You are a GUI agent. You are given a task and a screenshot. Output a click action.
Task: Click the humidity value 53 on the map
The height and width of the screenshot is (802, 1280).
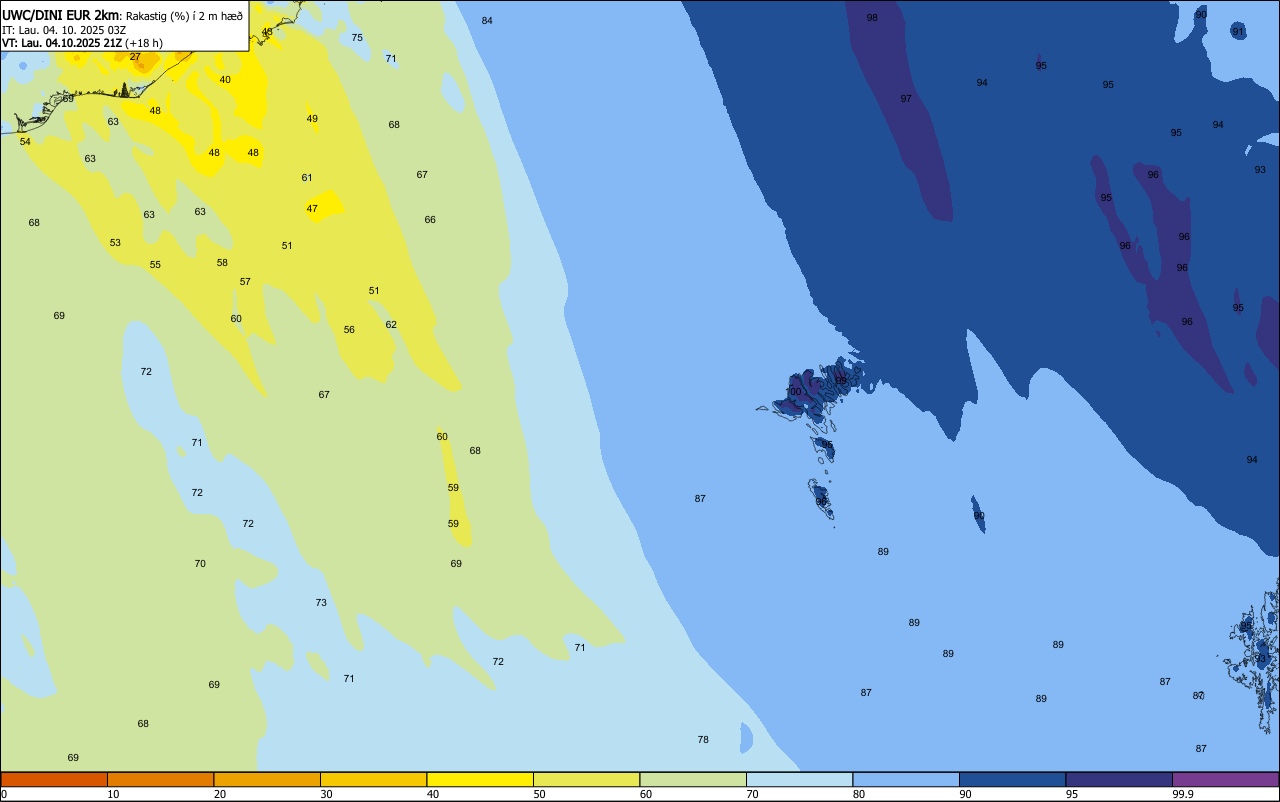point(115,242)
